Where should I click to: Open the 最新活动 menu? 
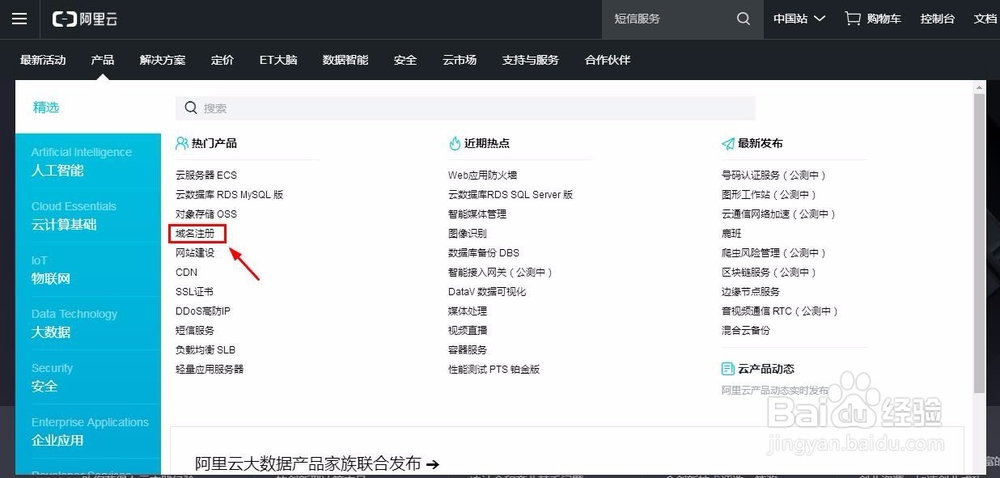[43, 60]
